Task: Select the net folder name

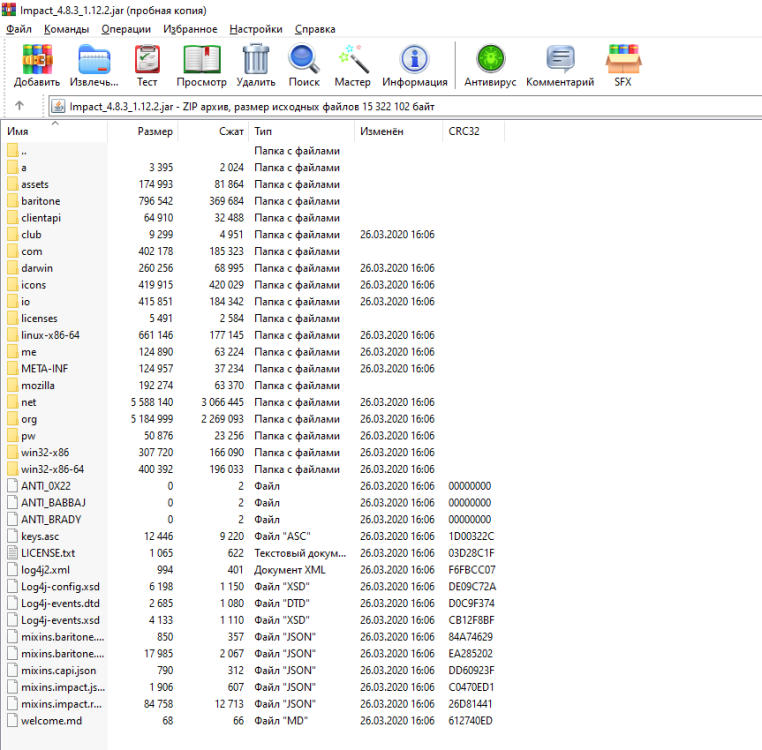Action: 29,402
